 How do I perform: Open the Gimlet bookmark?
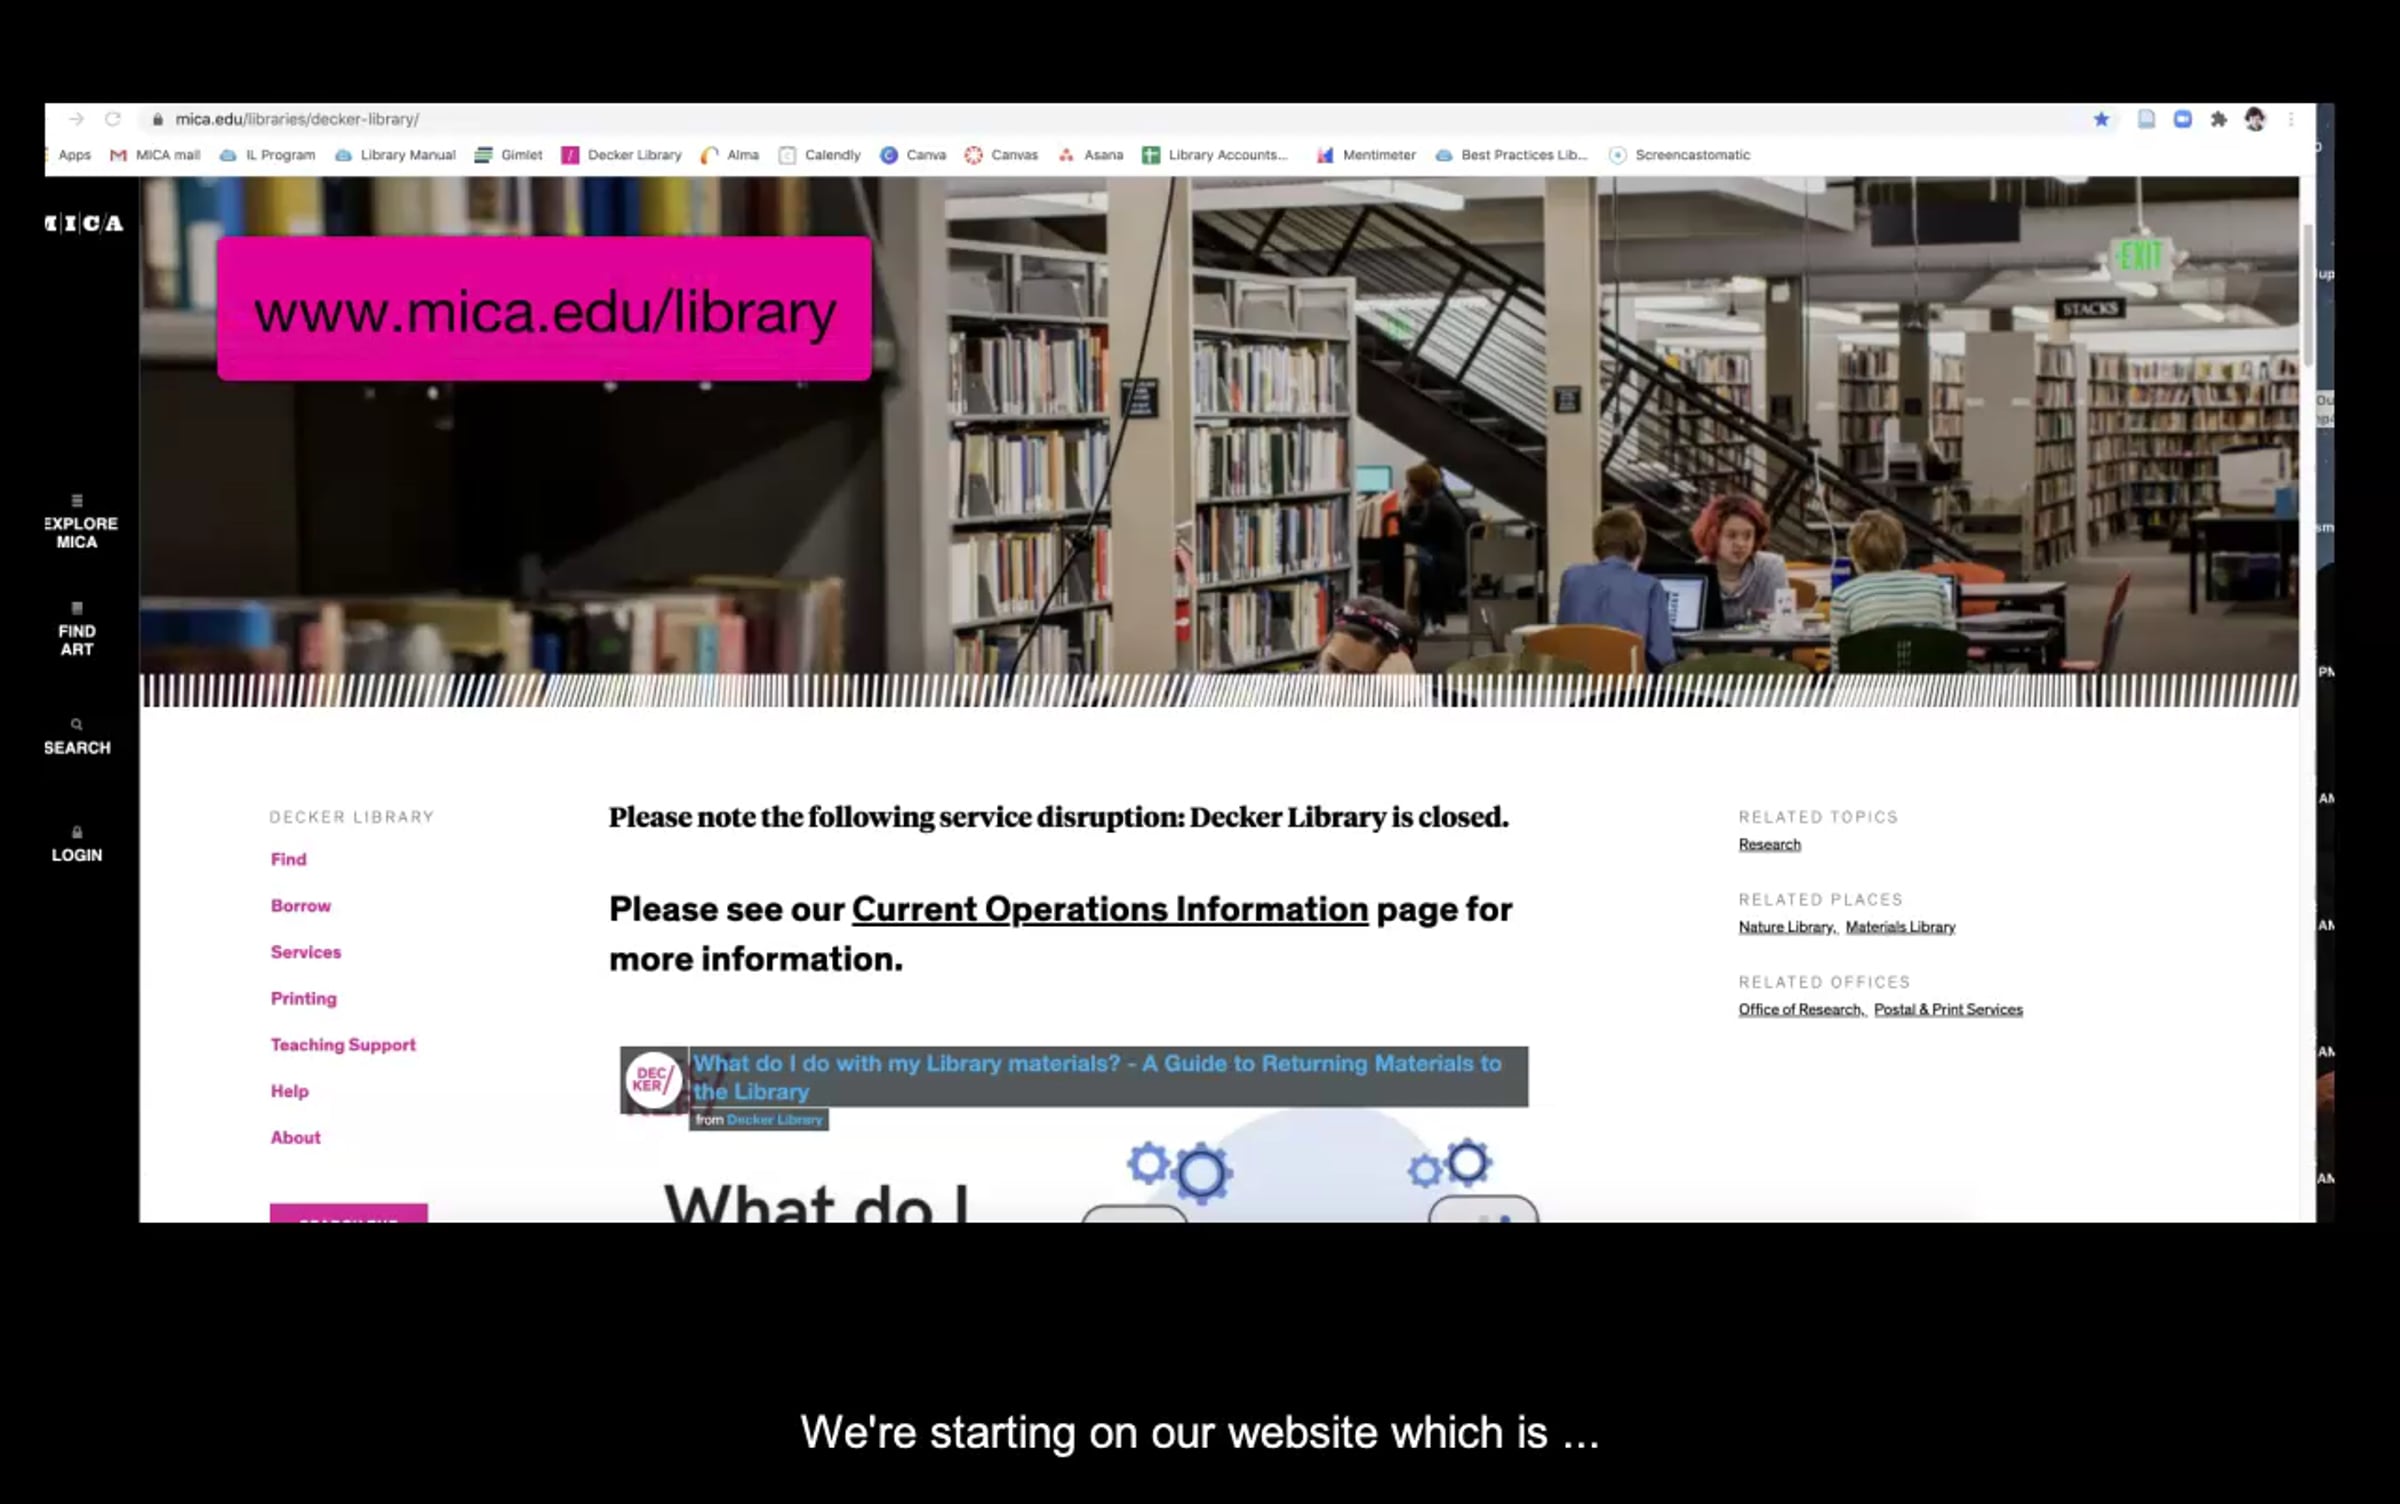pos(509,155)
